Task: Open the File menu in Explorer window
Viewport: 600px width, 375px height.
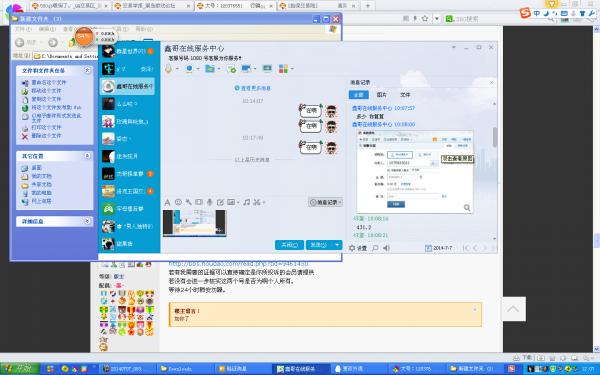Action: point(23,29)
